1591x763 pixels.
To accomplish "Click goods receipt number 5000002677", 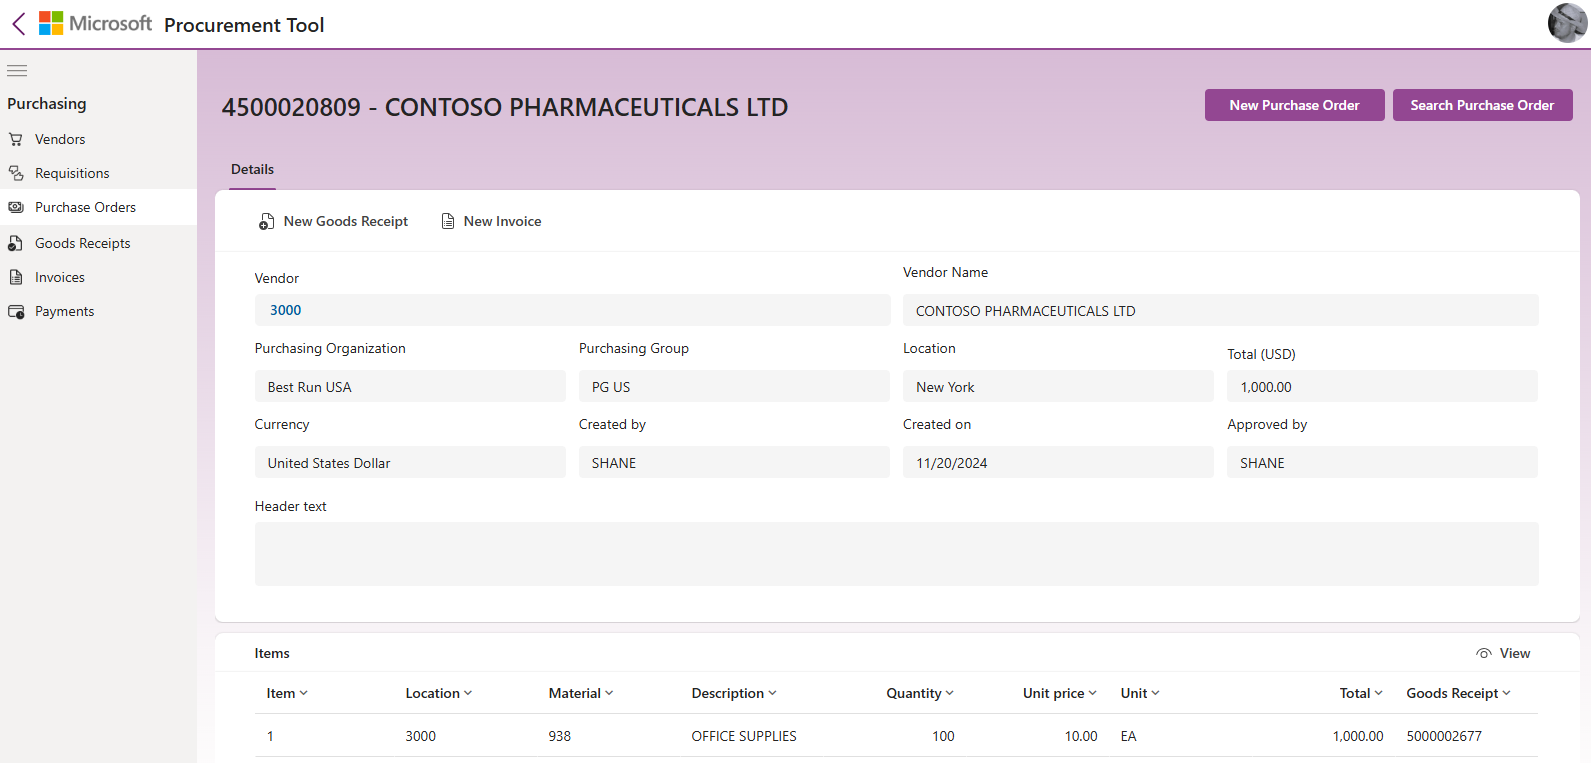I will pyautogui.click(x=1444, y=736).
